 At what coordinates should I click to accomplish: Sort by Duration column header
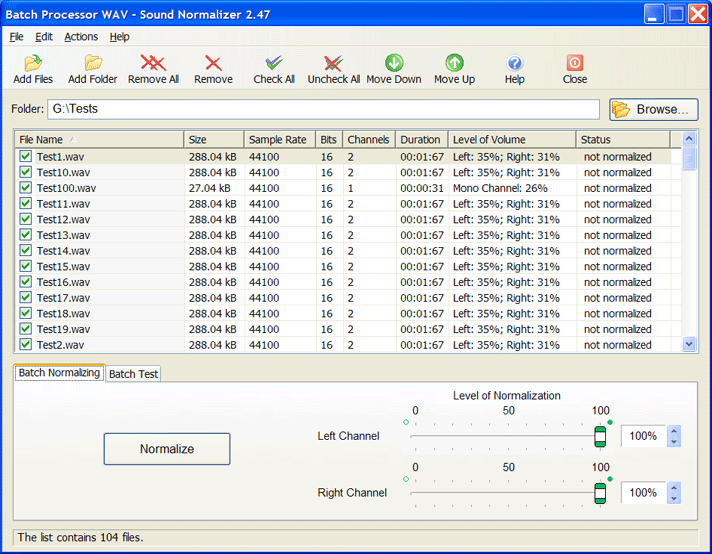(x=422, y=139)
